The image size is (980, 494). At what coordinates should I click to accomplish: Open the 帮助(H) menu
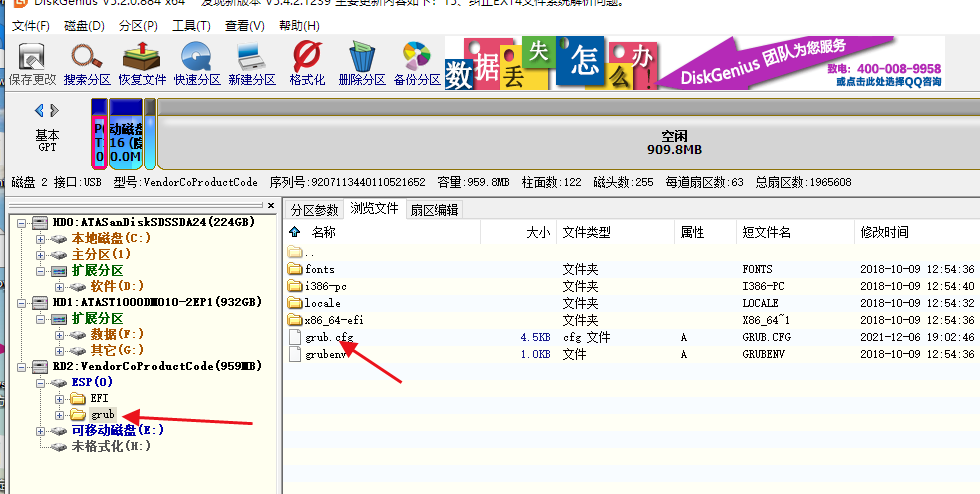[x=299, y=26]
